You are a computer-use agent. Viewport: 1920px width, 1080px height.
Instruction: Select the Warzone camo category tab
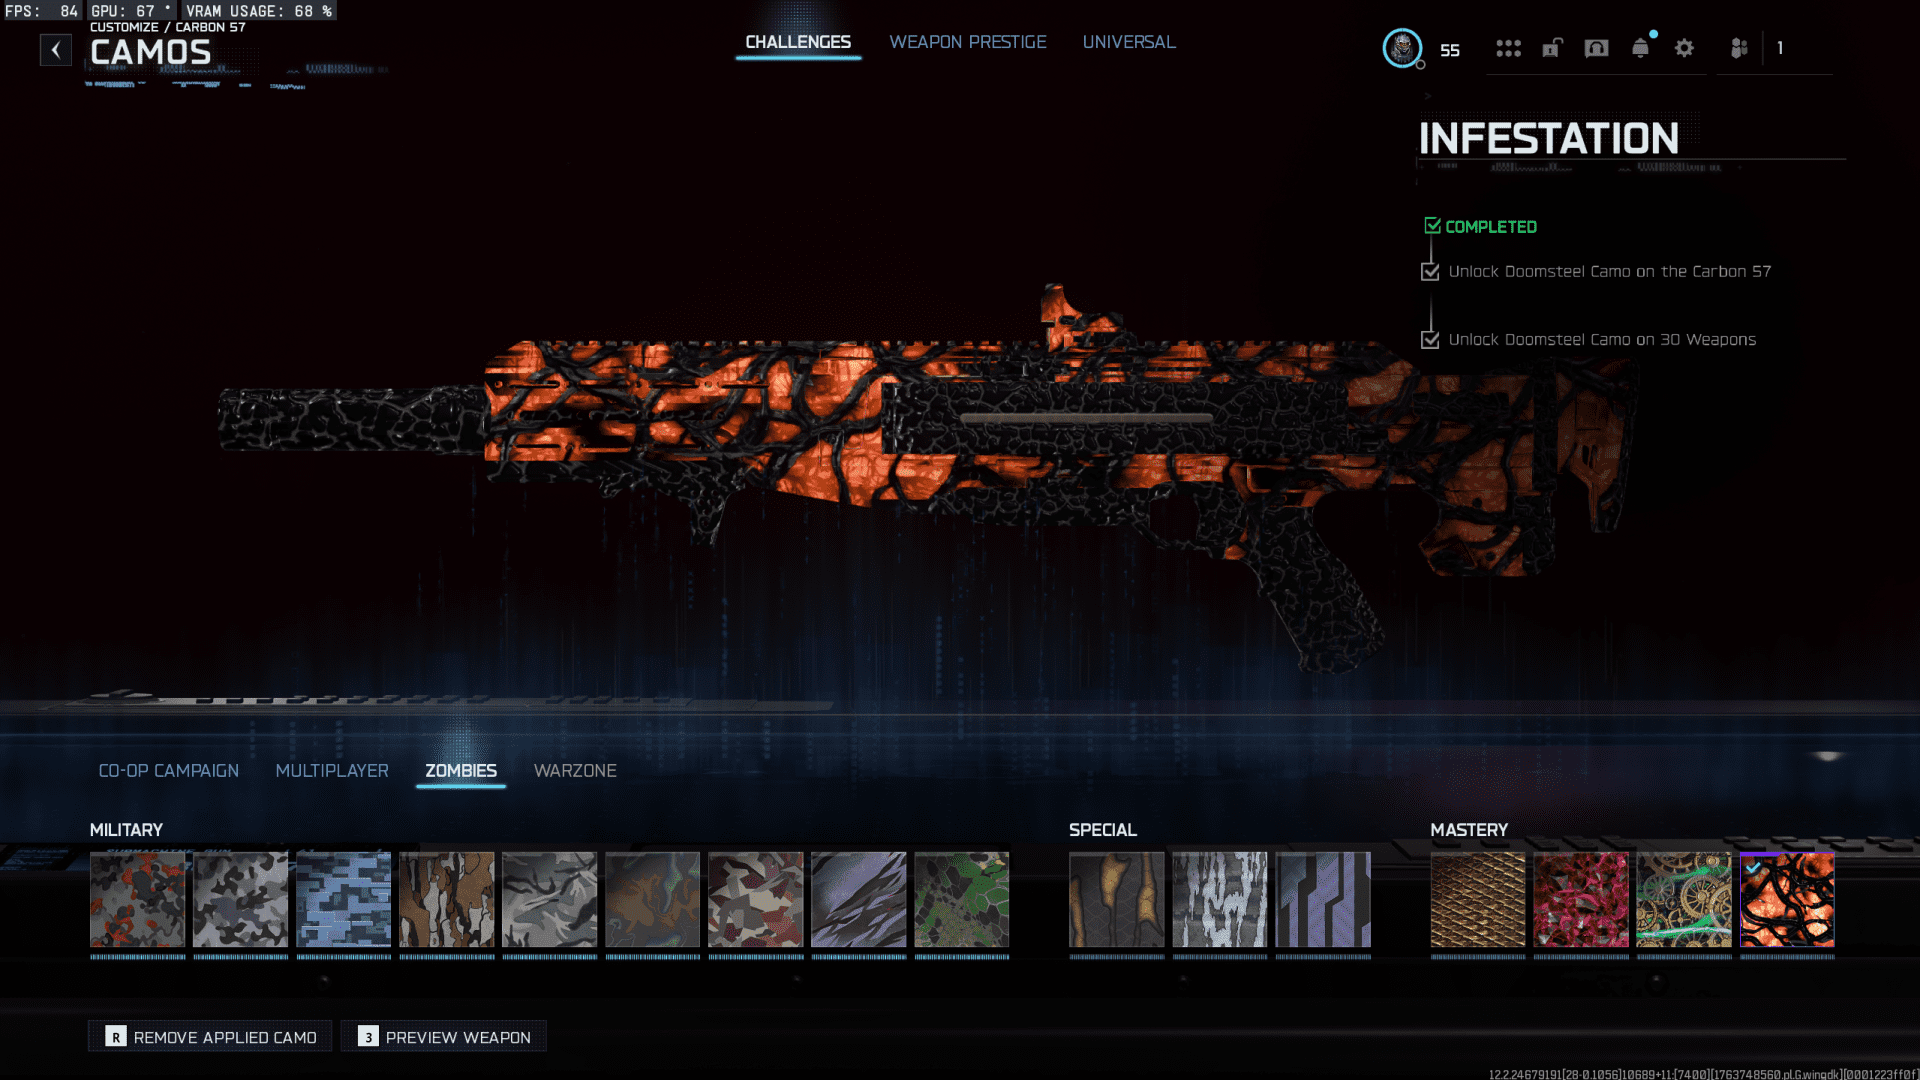[x=575, y=771]
